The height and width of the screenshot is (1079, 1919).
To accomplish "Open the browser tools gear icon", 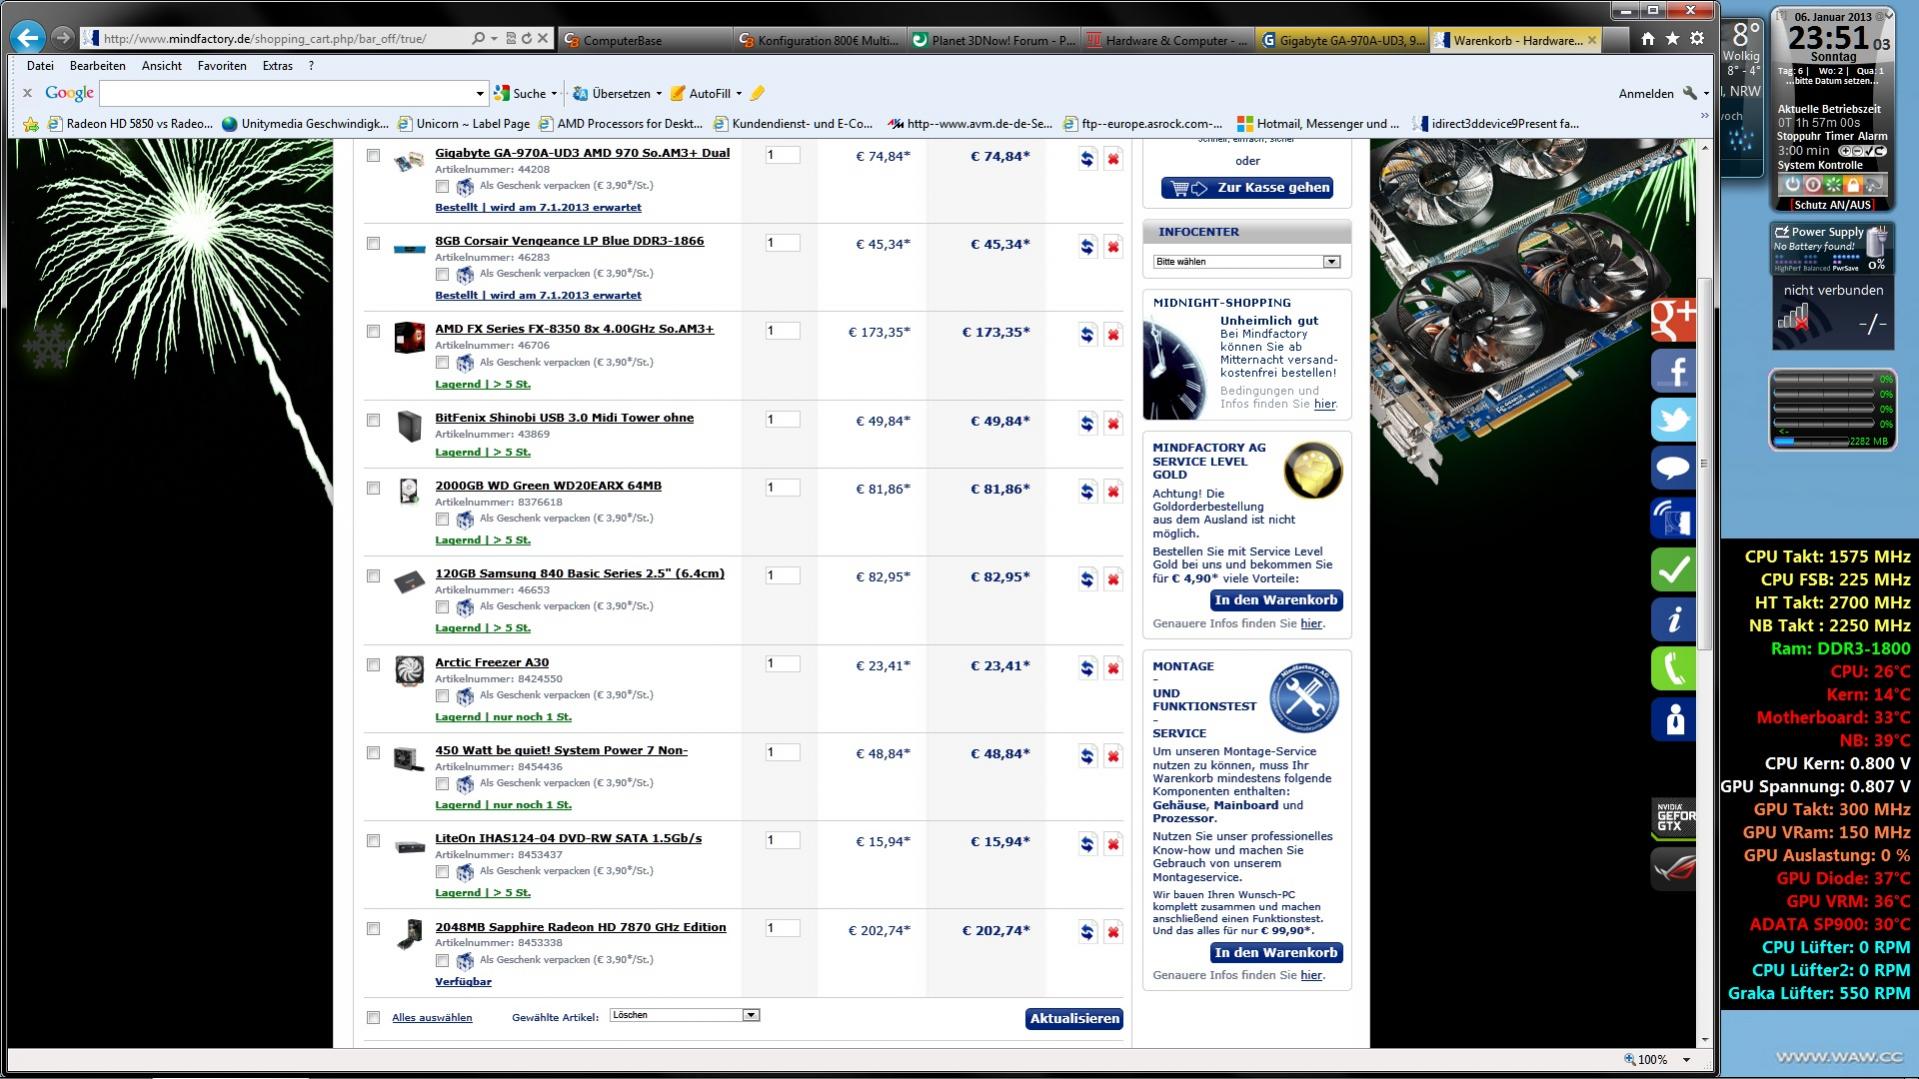I will [x=1697, y=39].
